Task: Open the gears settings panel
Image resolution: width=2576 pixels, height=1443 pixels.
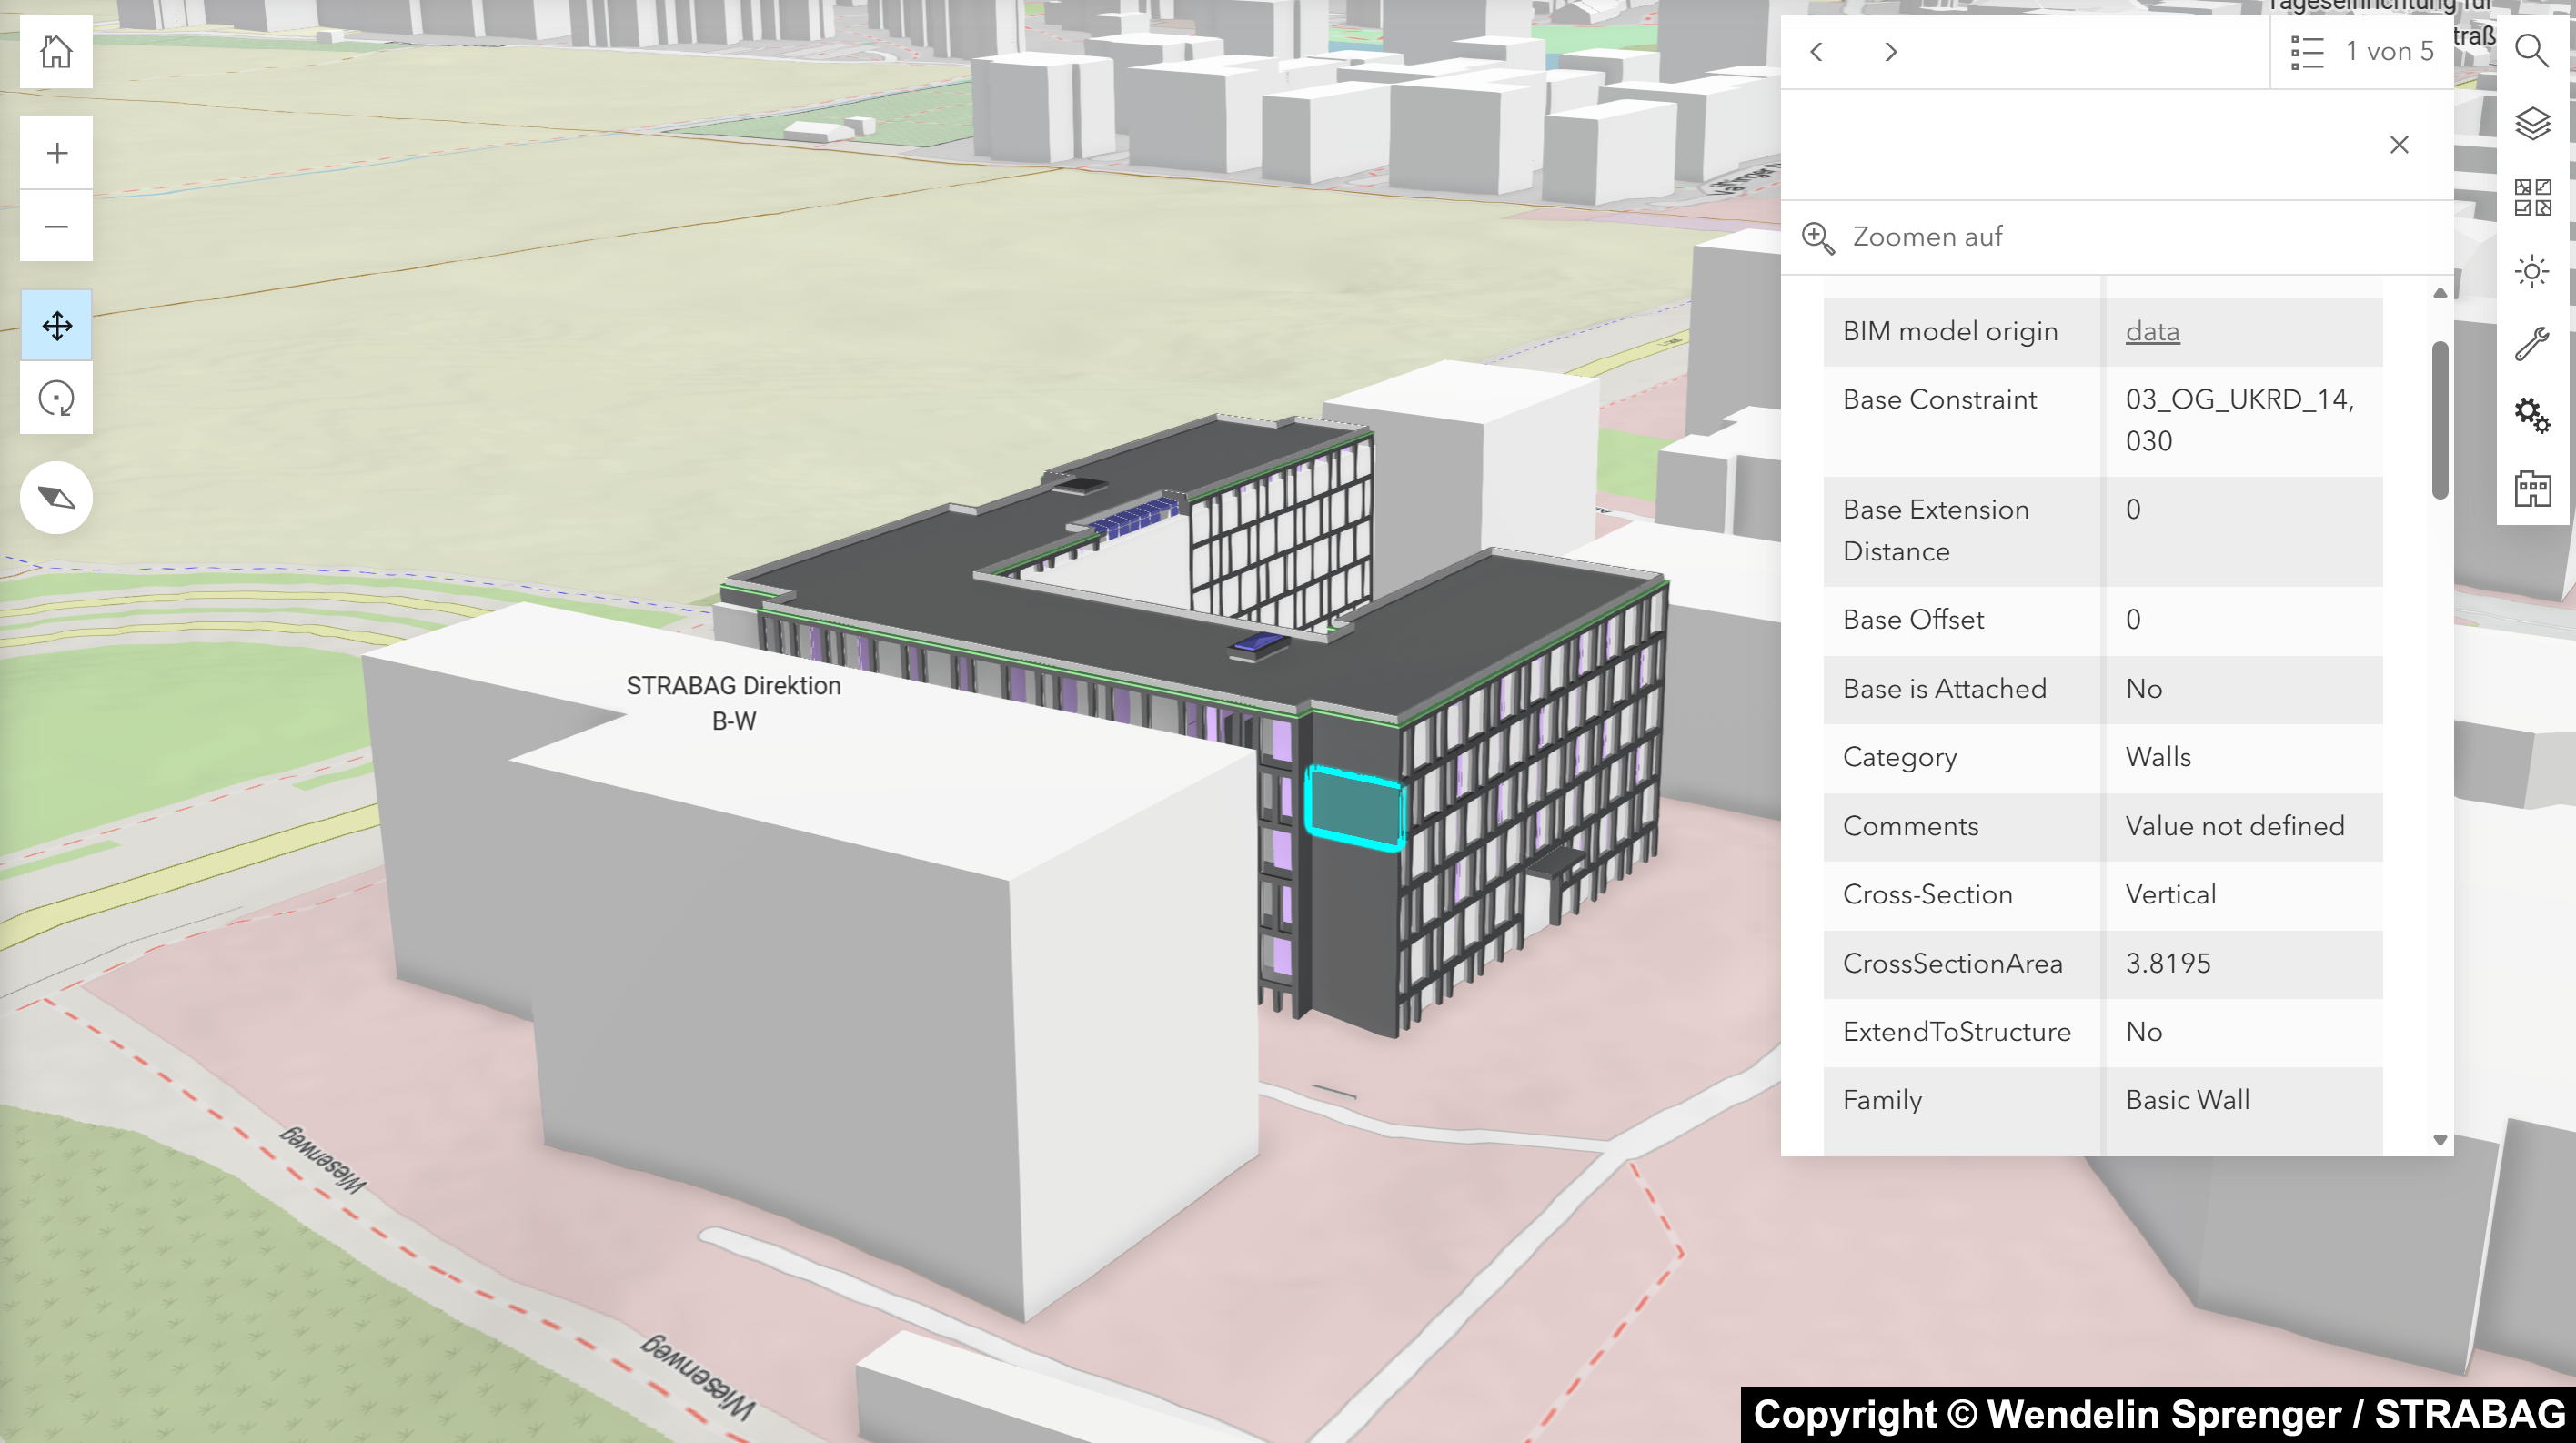Action: (2532, 415)
